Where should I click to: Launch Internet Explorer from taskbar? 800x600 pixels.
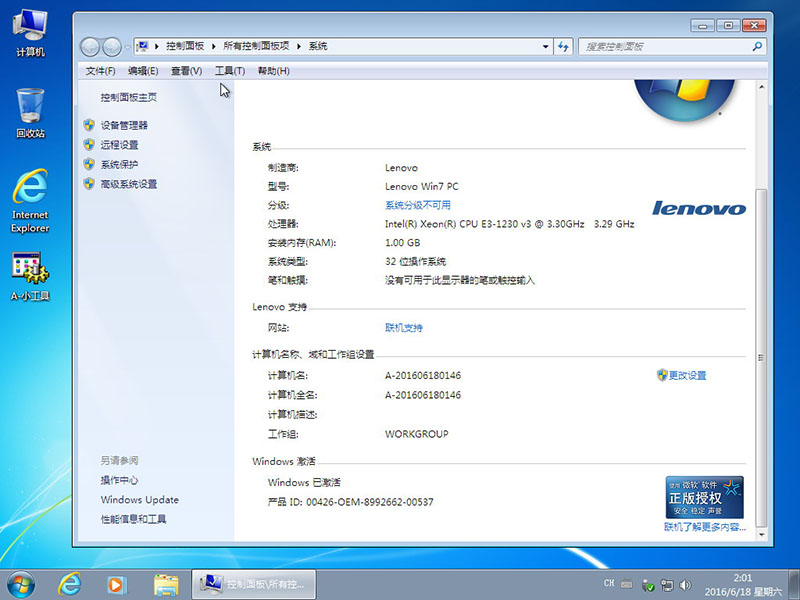point(69,585)
